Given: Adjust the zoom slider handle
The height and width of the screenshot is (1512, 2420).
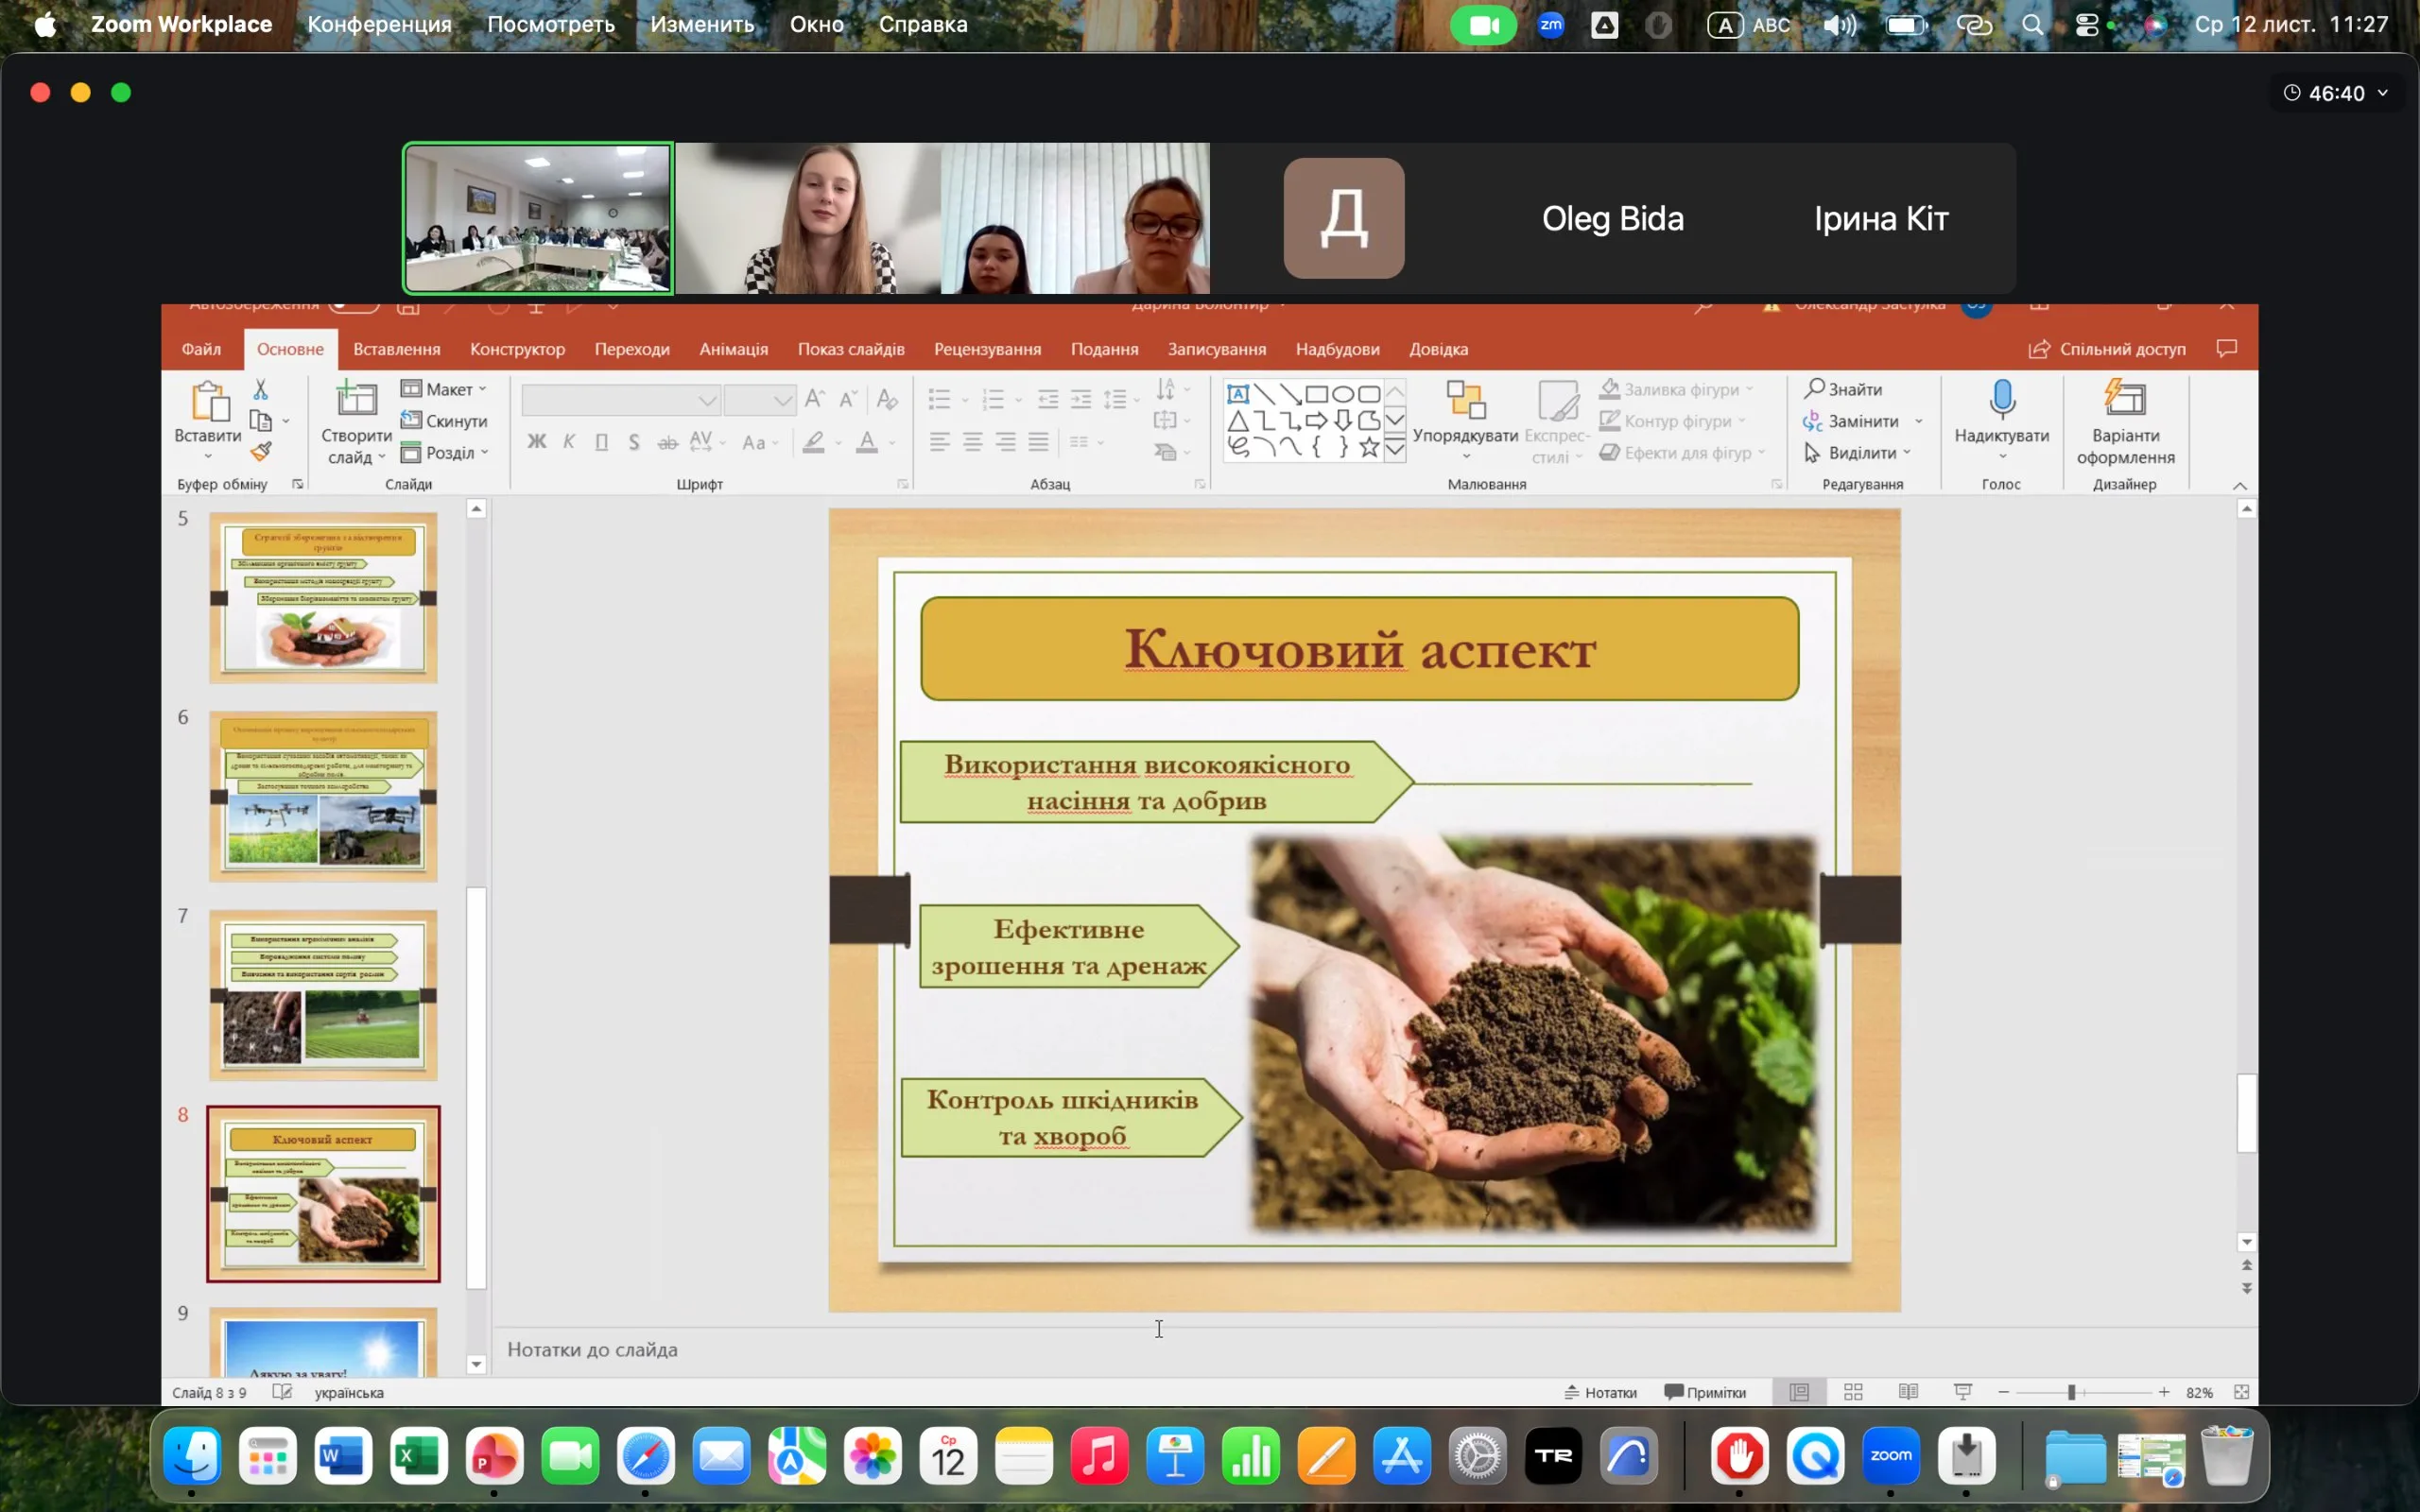Looking at the screenshot, I should 2072,1392.
